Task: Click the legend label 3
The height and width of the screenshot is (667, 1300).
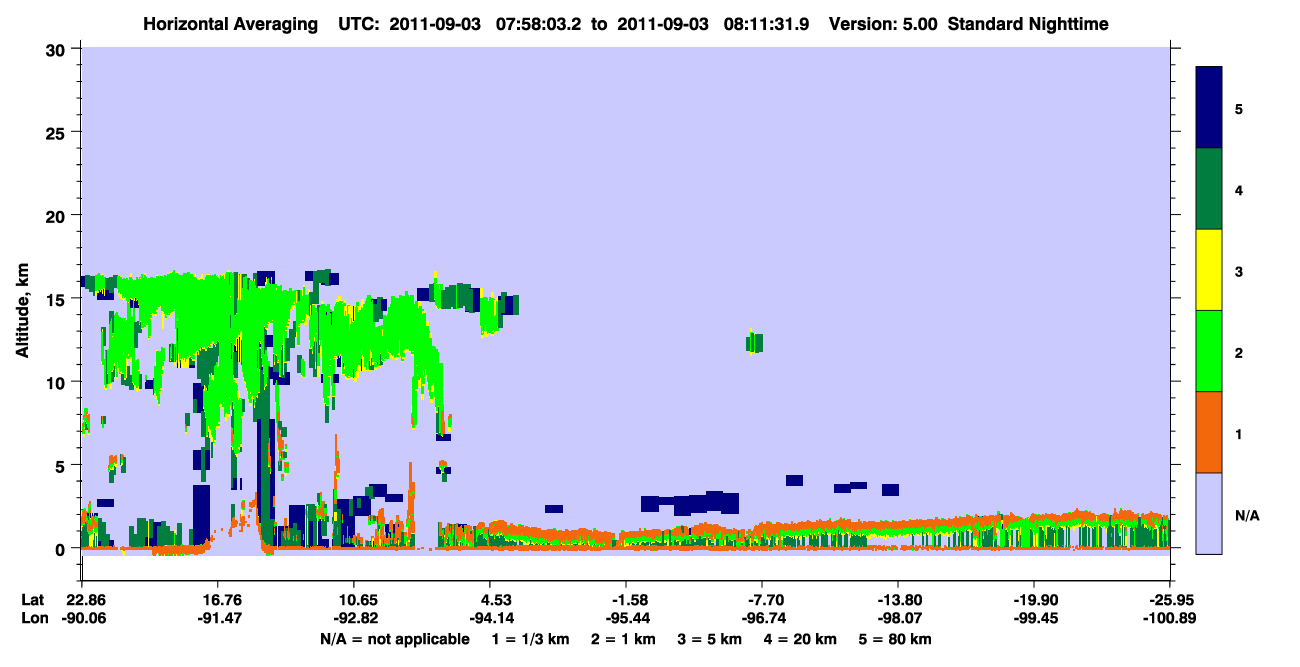Action: (x=1239, y=271)
